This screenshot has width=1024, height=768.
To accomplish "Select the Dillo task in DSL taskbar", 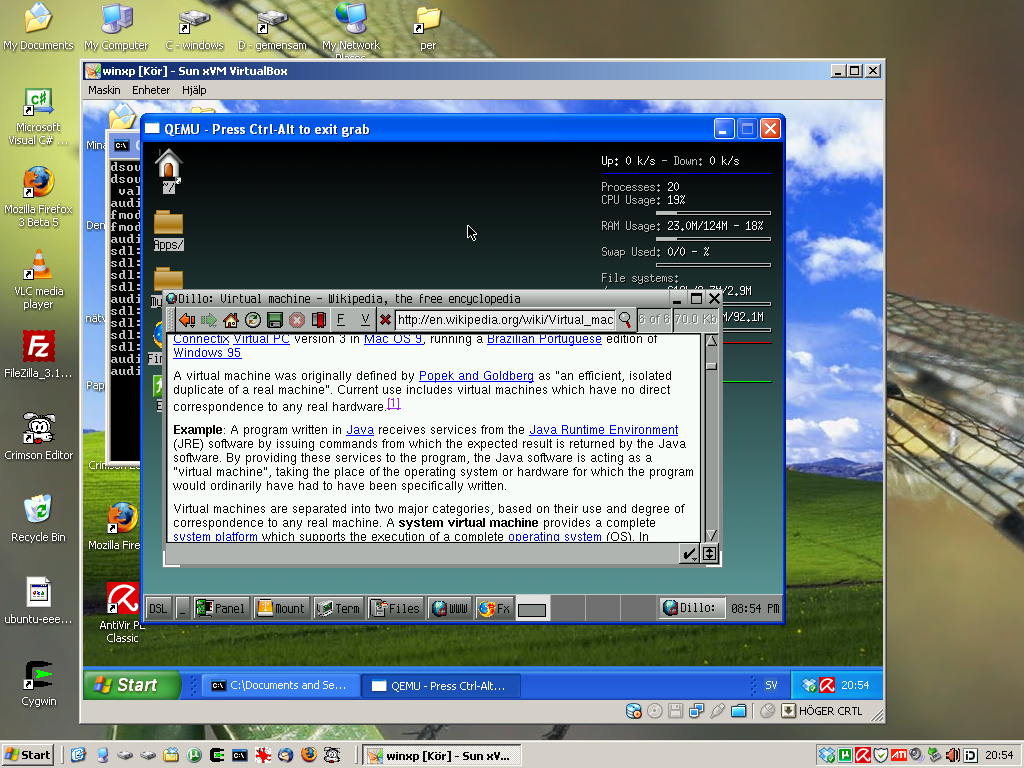I will coord(691,608).
